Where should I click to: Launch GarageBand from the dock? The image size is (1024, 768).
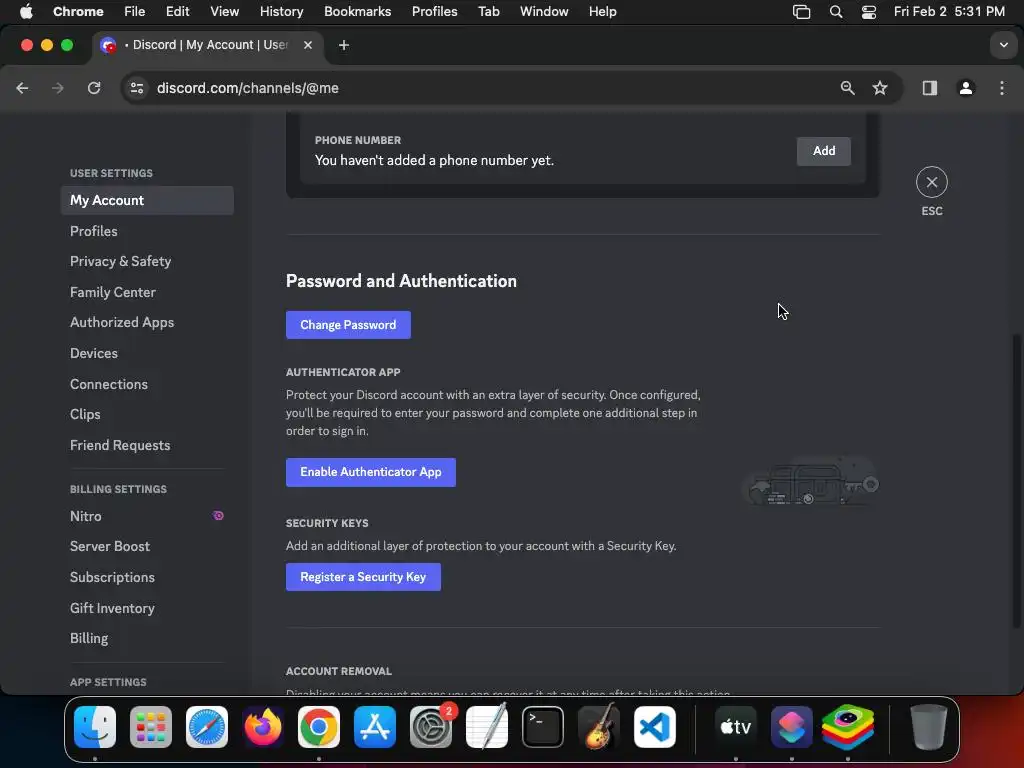click(599, 727)
